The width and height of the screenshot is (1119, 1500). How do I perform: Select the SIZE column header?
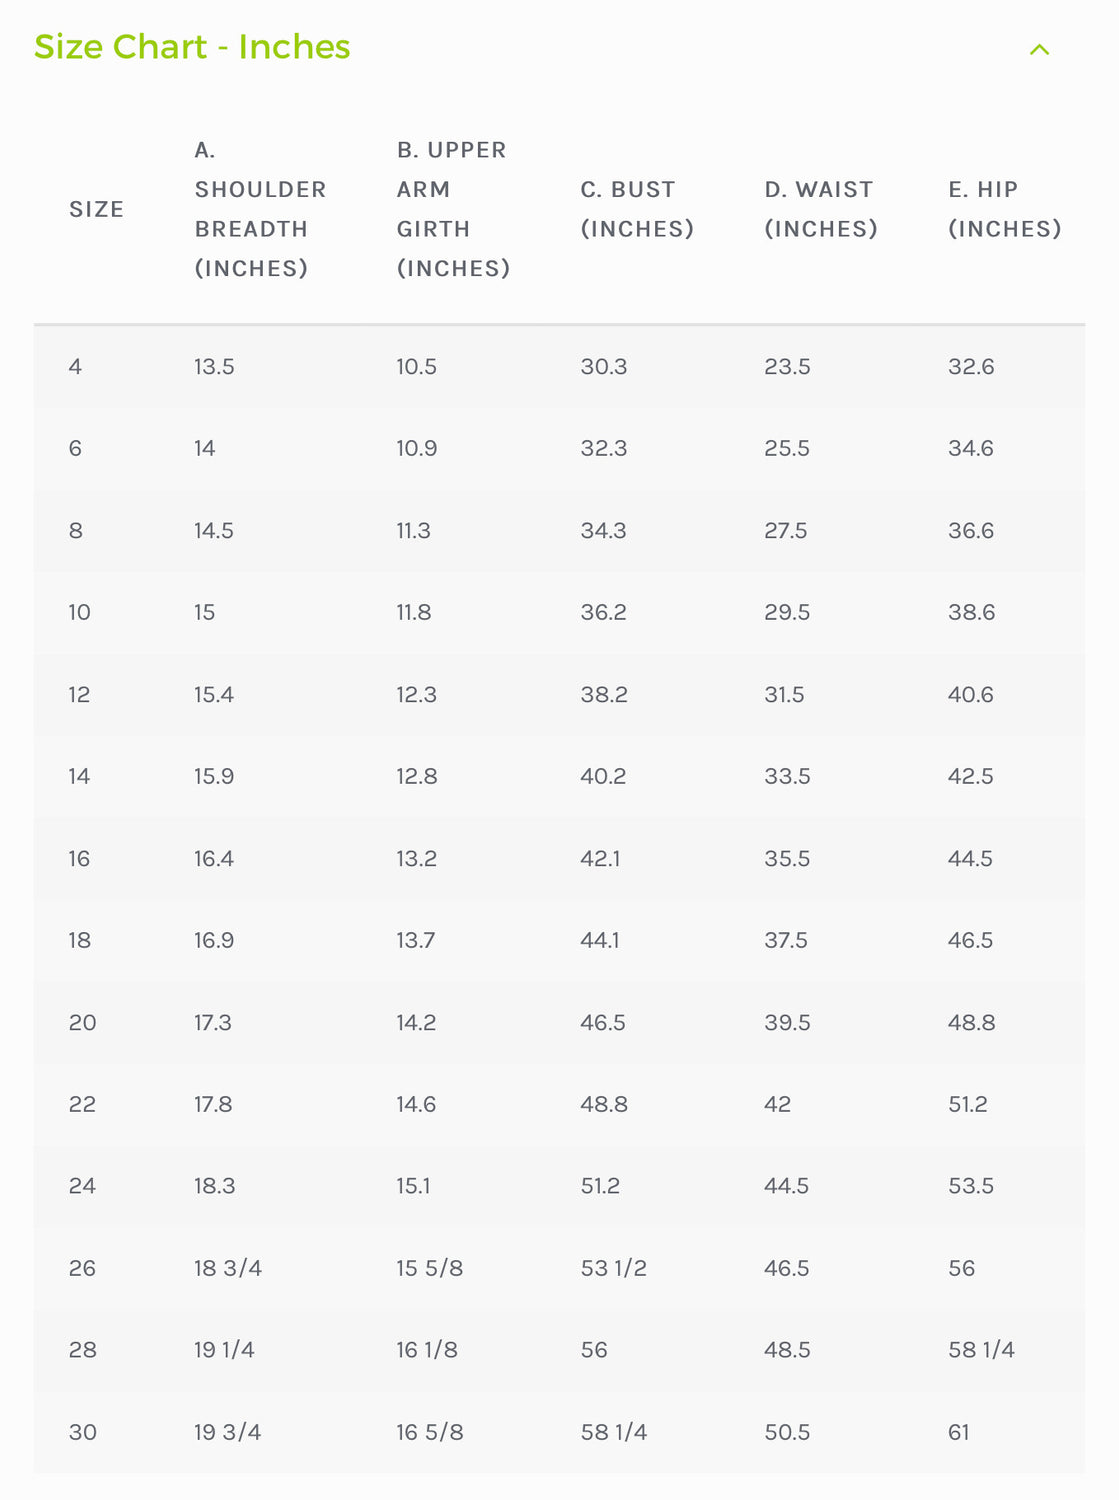pyautogui.click(x=96, y=209)
